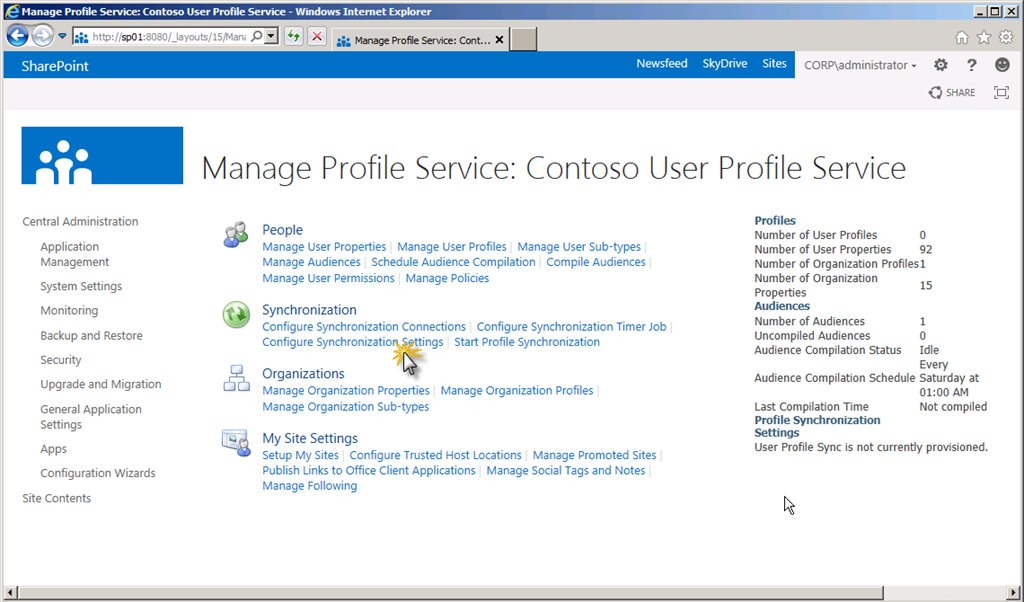Open Application Management in left navigation
The height and width of the screenshot is (602, 1024).
pyautogui.click(x=74, y=254)
